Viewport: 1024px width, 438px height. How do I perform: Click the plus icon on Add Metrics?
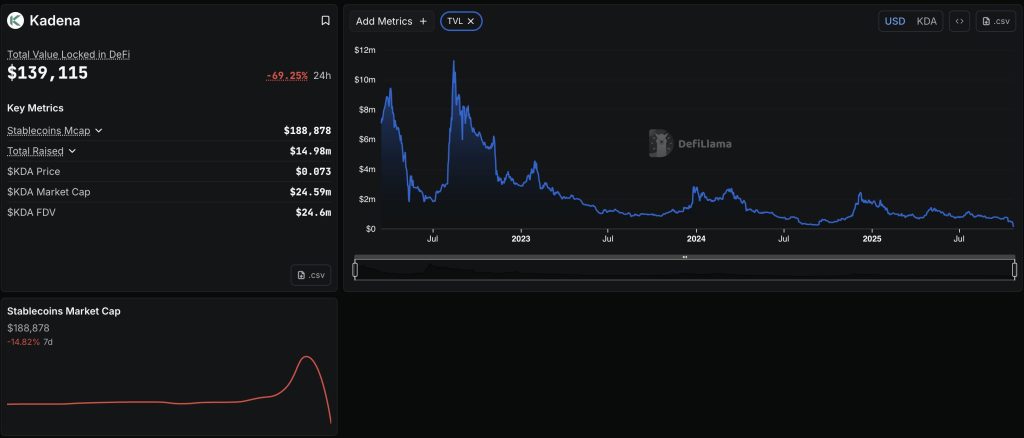(423, 22)
